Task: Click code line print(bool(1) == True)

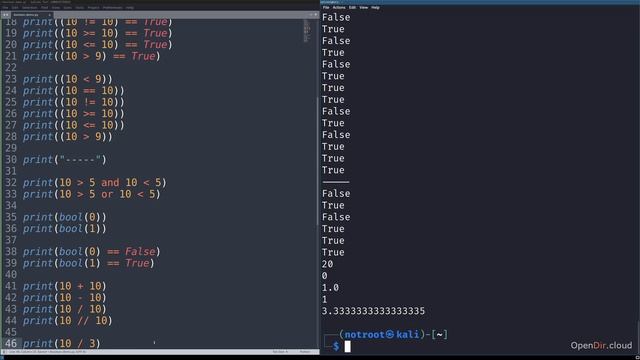Action: point(89,263)
